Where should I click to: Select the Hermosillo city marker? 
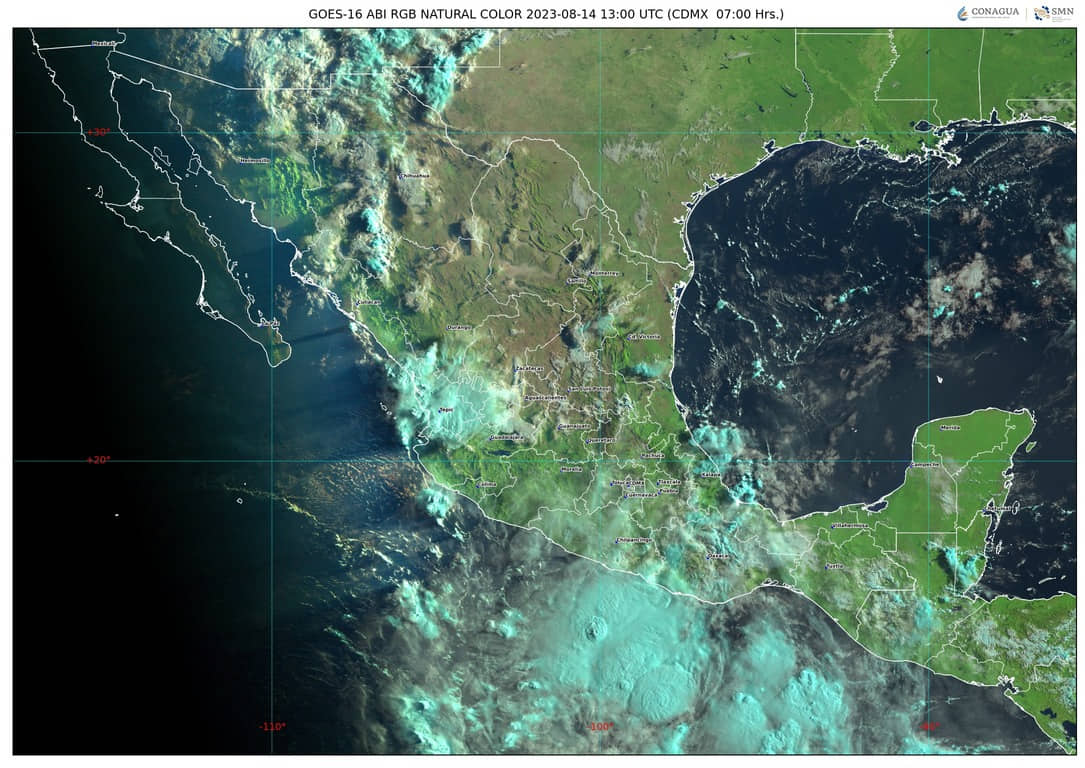point(254,160)
